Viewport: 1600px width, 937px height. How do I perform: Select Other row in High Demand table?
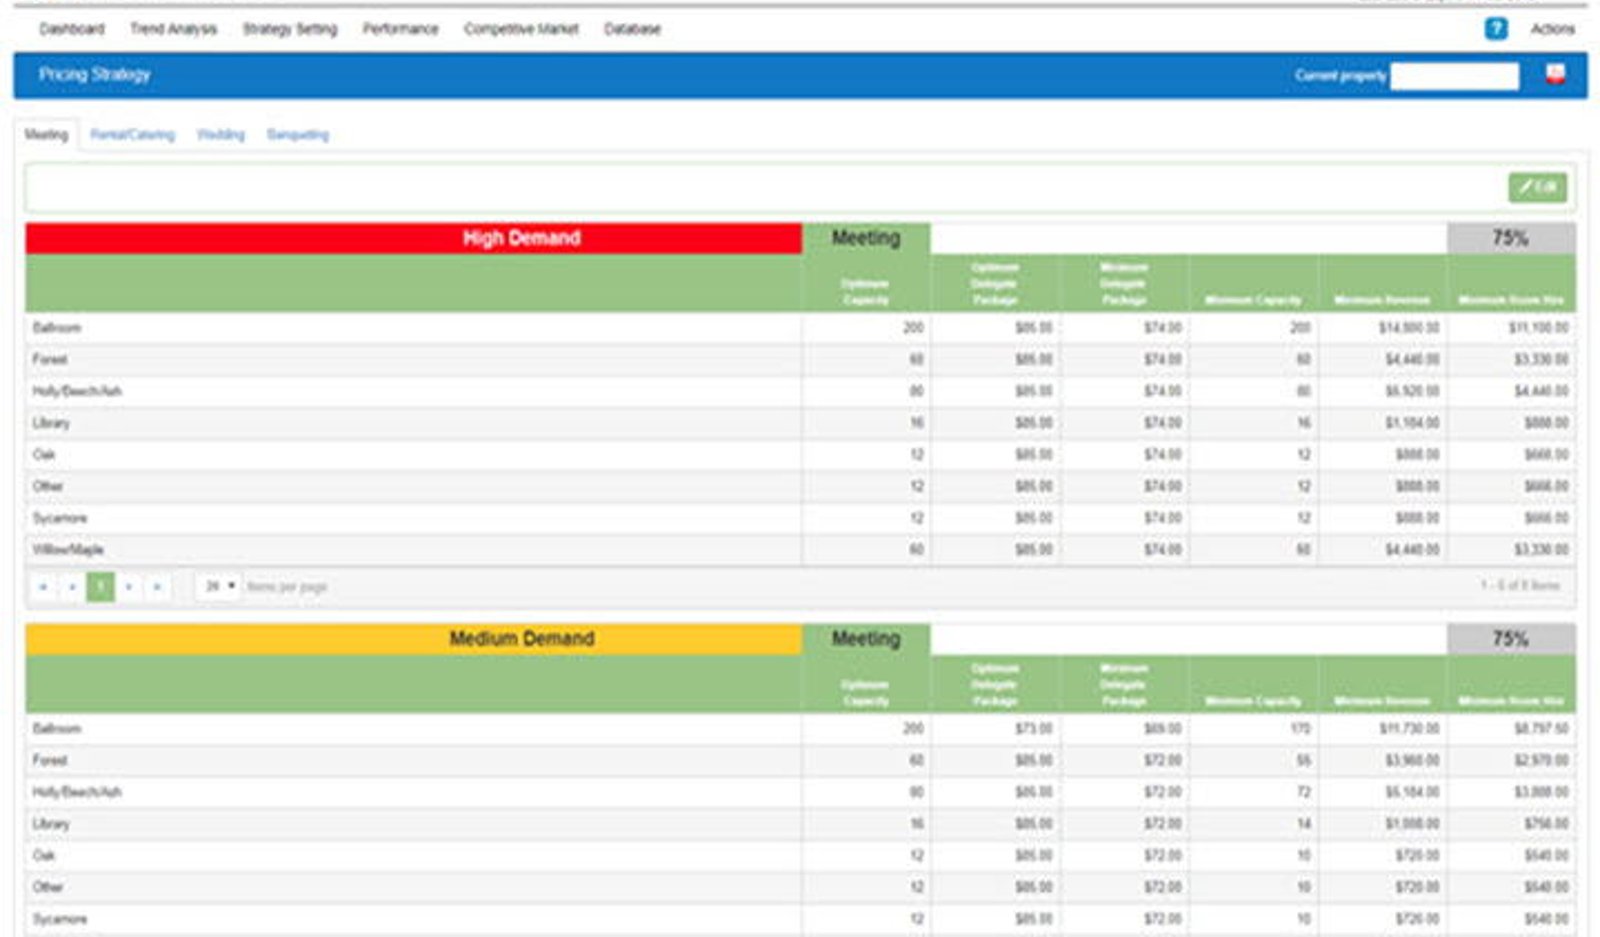pyautogui.click(x=800, y=486)
